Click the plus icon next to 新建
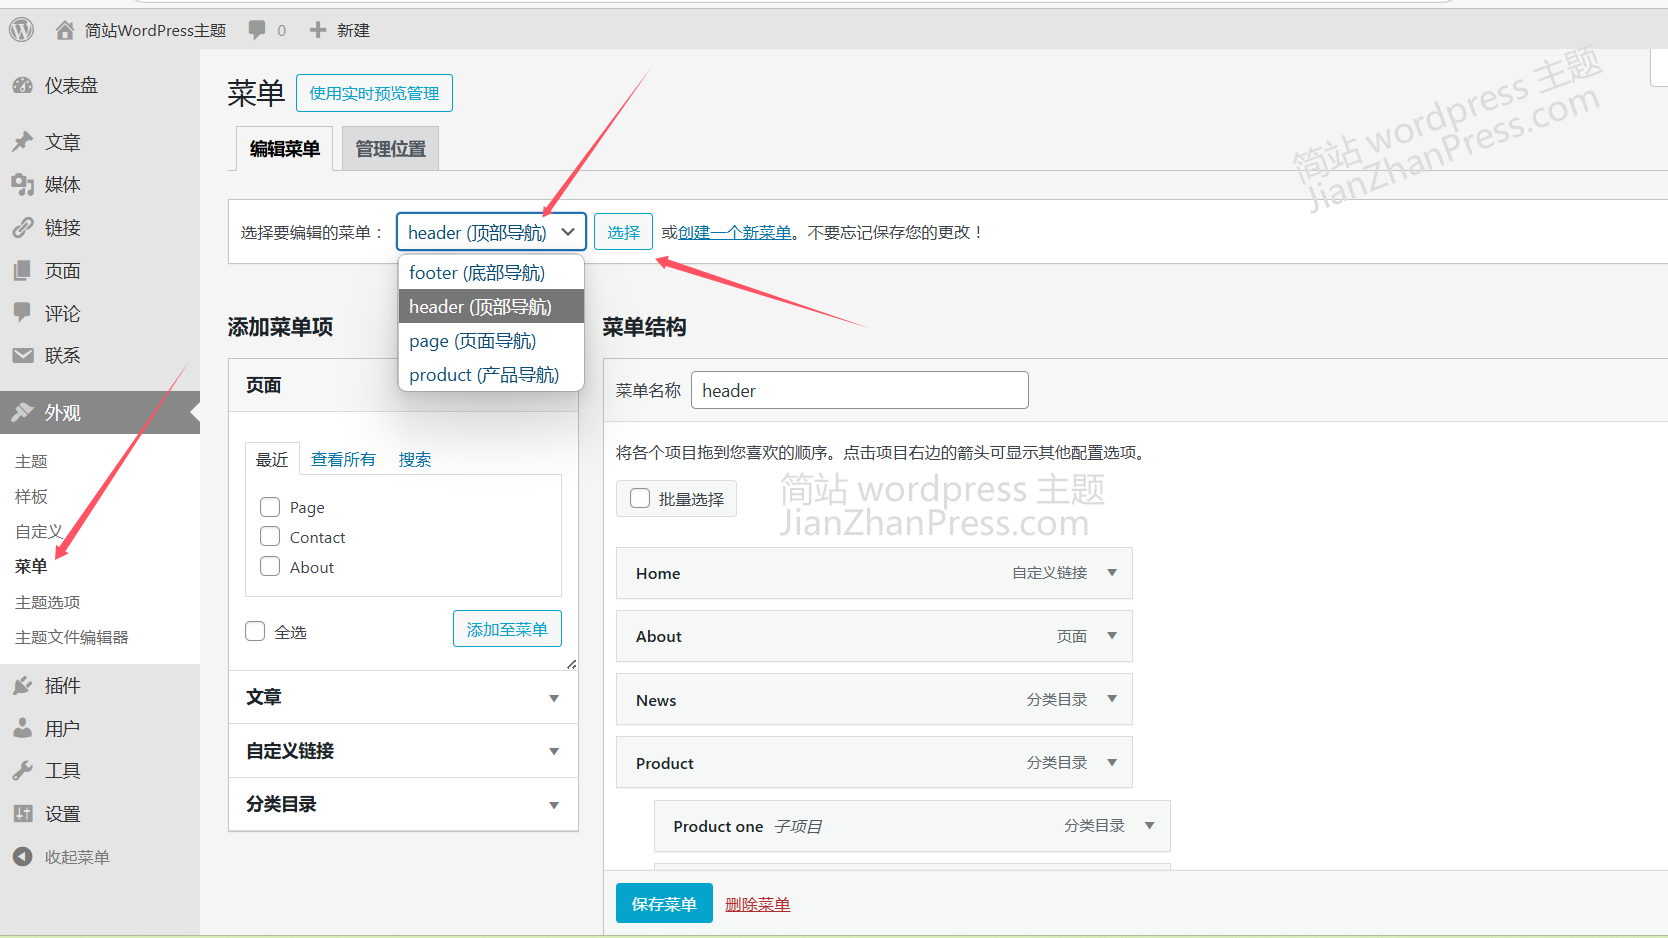 [x=318, y=30]
